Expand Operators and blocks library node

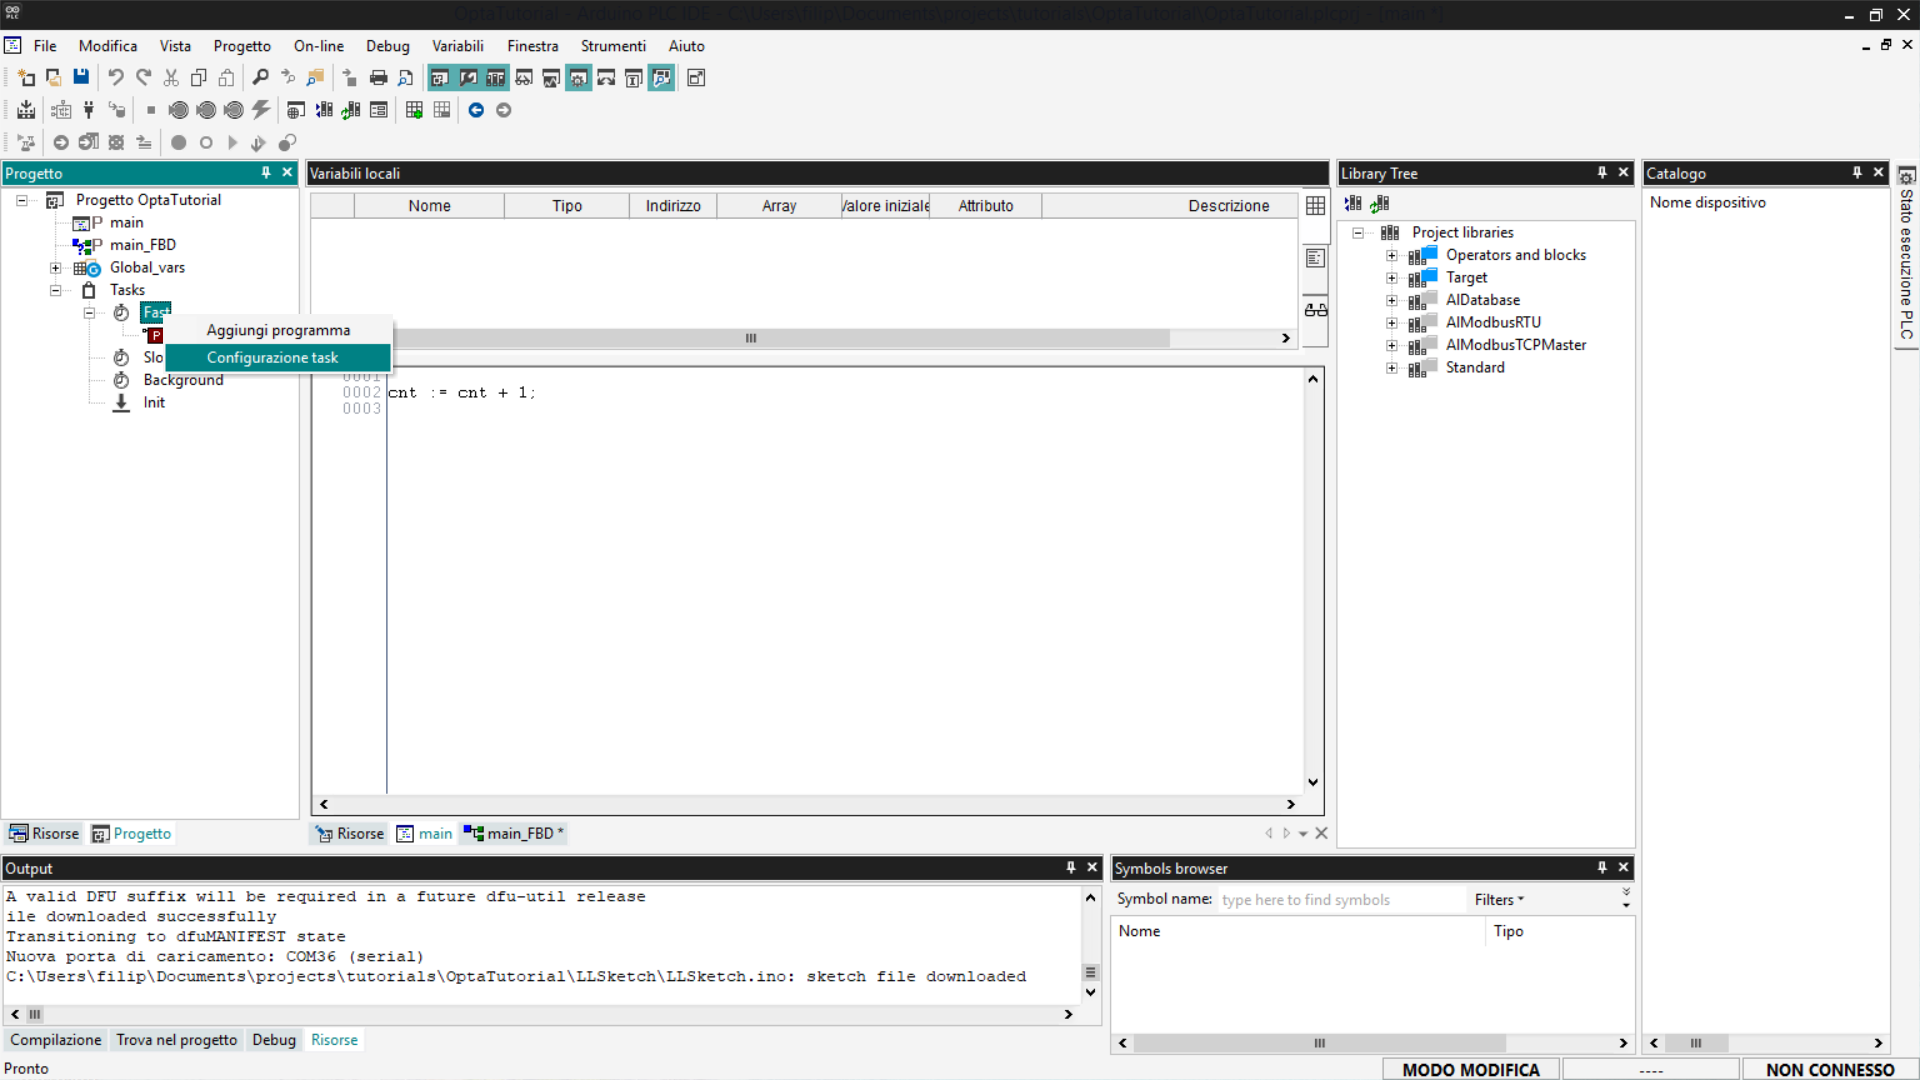(x=1391, y=255)
